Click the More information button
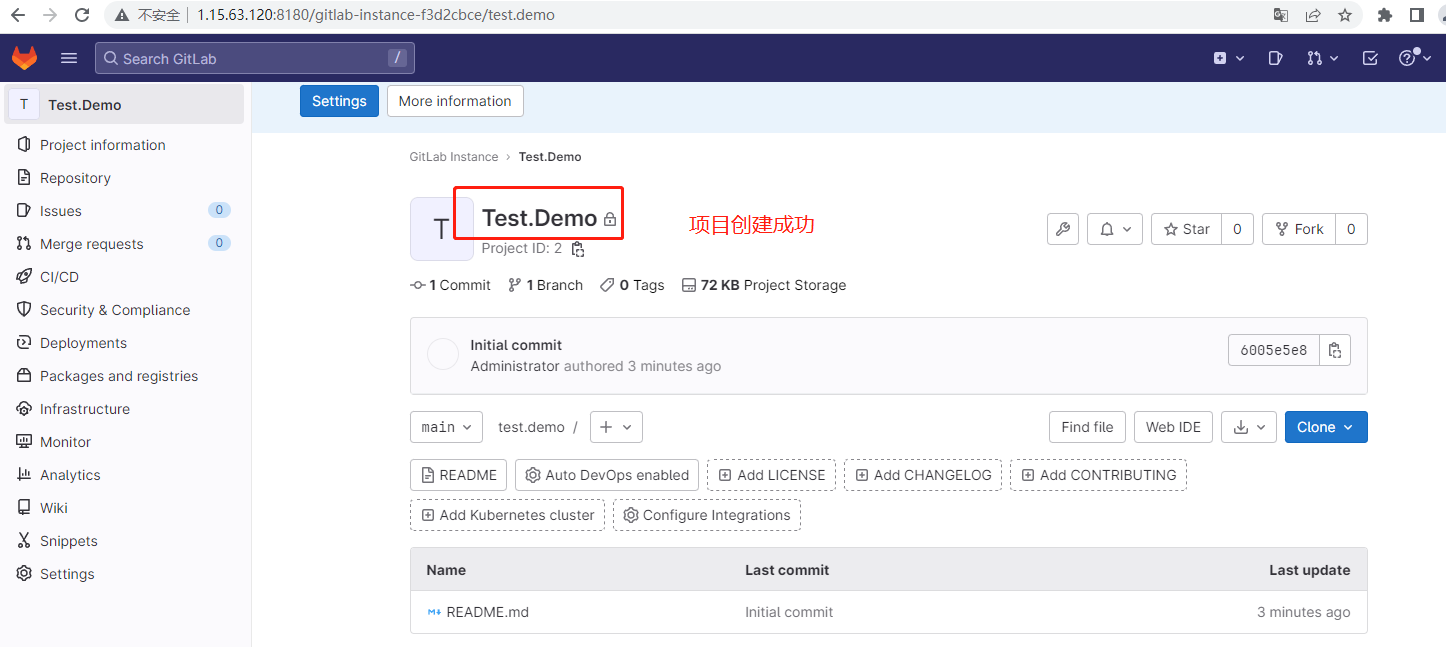 click(455, 101)
